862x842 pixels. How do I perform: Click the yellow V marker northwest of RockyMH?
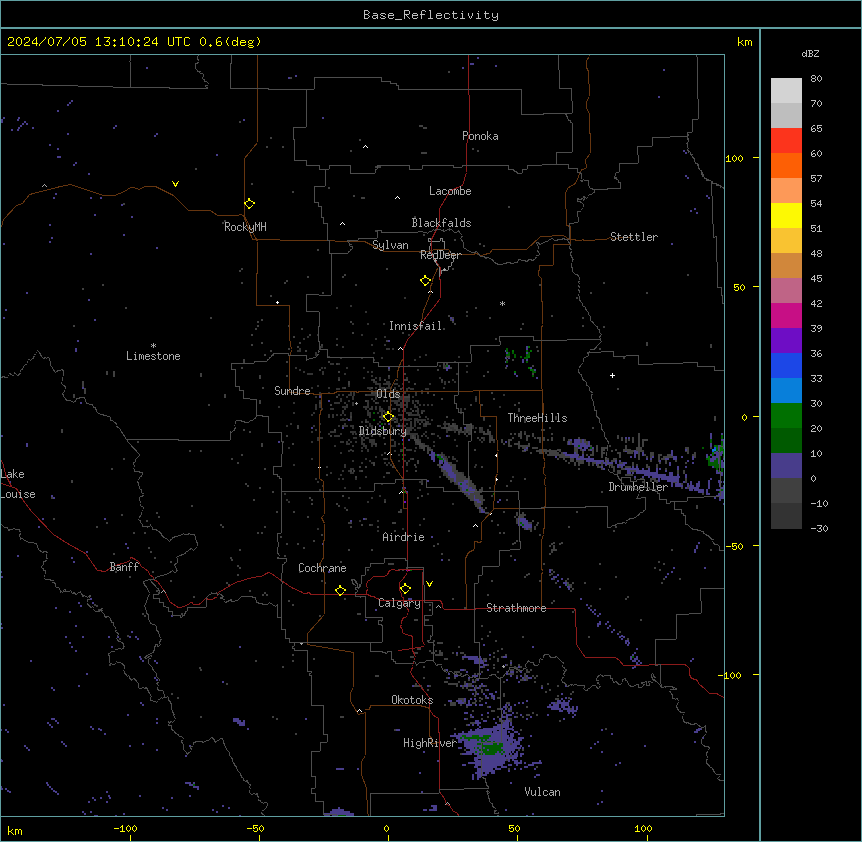tap(175, 184)
